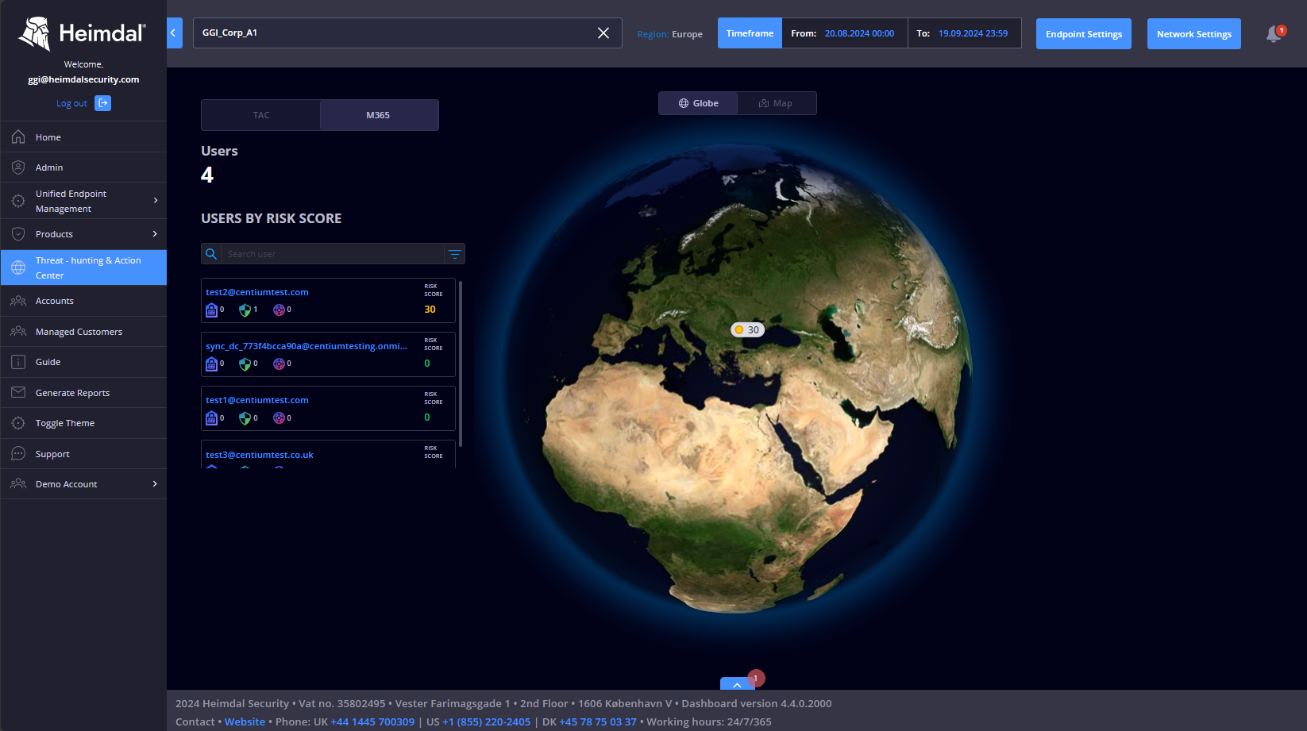Viewport: 1307px width, 731px height.
Task: Click the risk score 30 marker on globe
Action: 746,329
